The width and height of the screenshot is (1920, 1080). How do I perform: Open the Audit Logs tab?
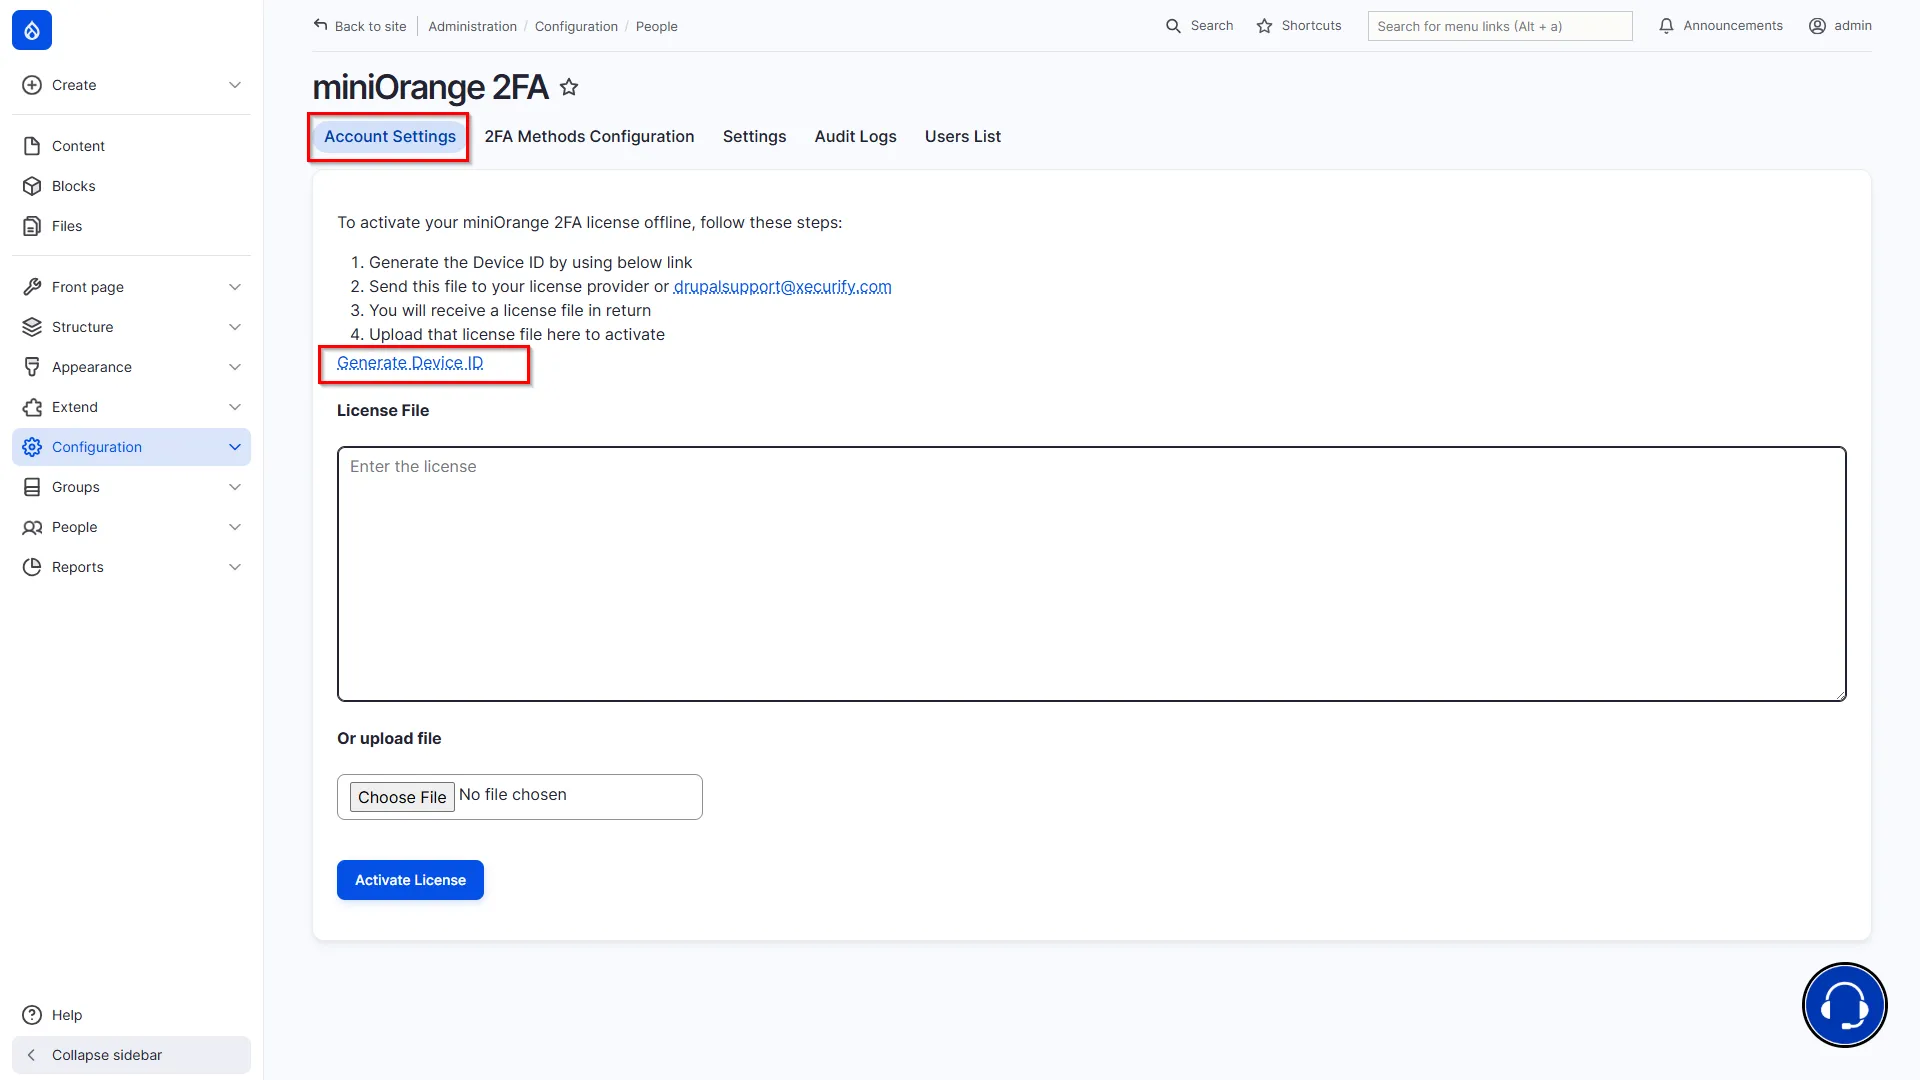coord(855,137)
